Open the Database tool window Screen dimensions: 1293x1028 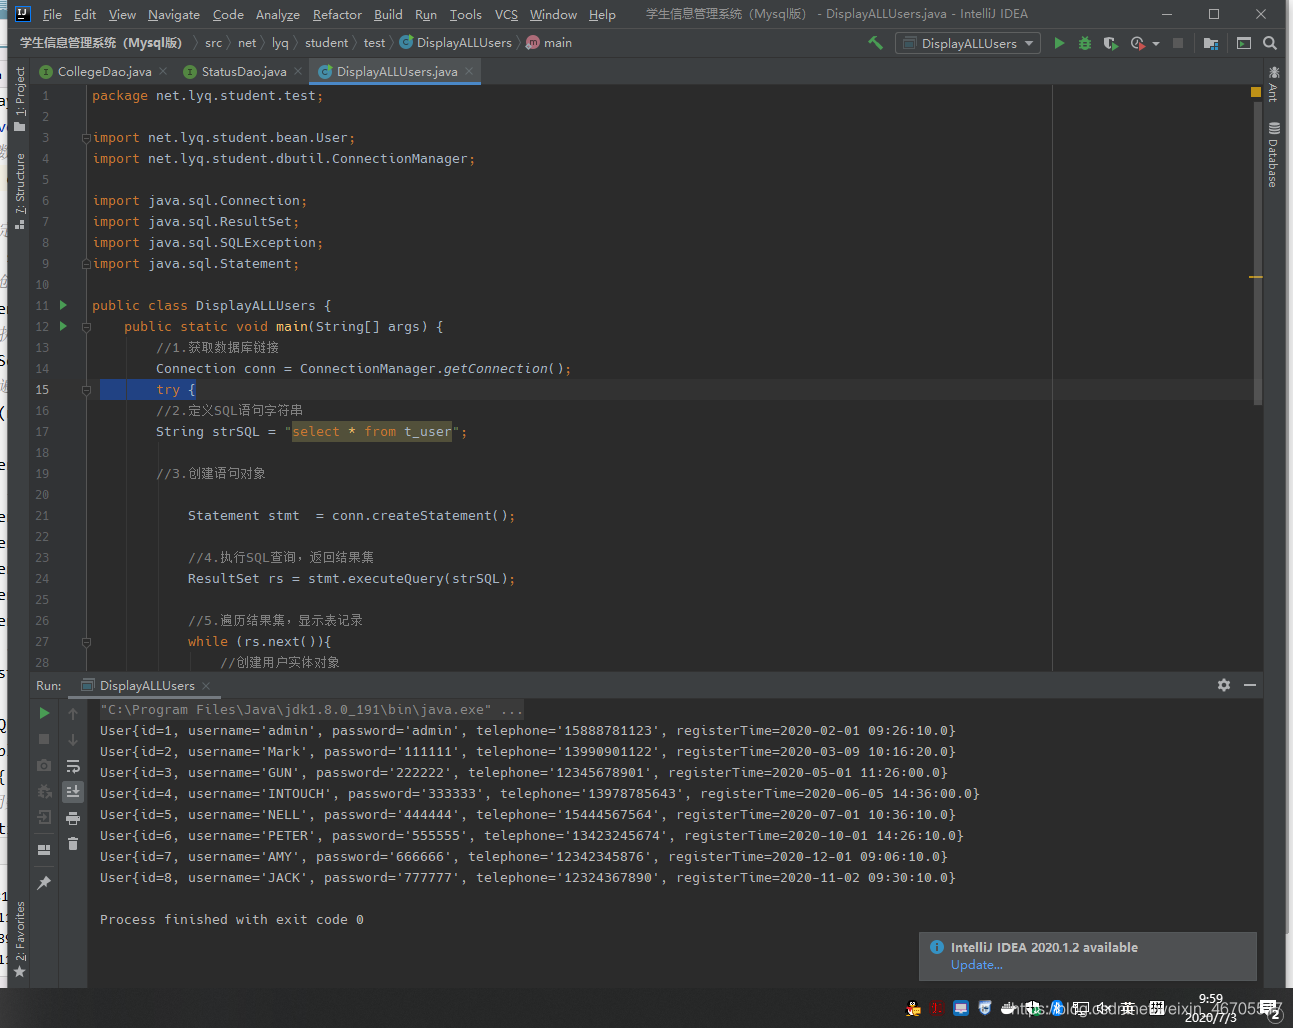[x=1273, y=154]
